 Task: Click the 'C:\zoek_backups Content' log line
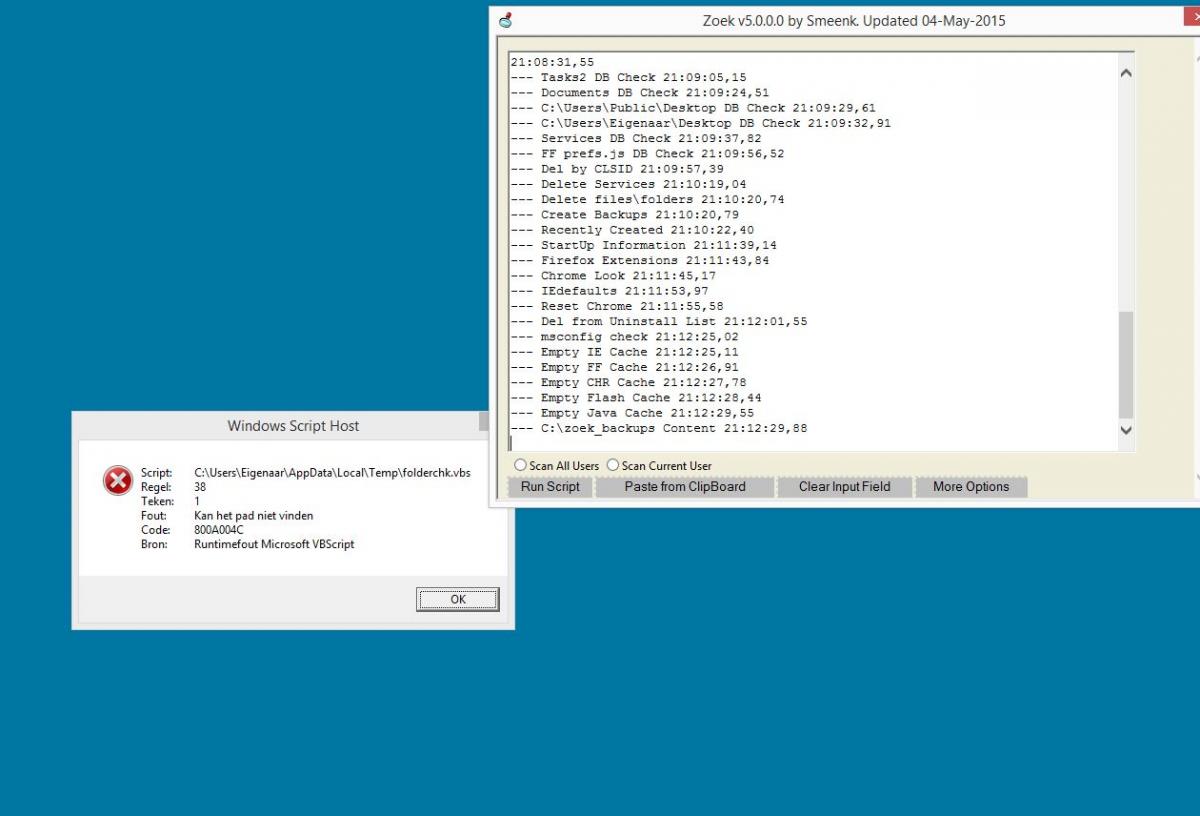click(659, 428)
